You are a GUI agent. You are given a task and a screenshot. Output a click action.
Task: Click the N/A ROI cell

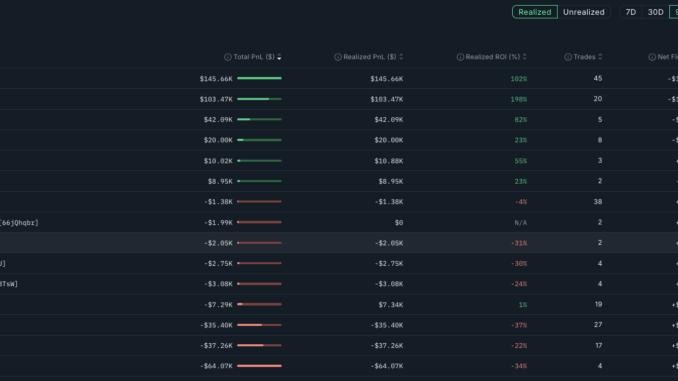point(521,223)
